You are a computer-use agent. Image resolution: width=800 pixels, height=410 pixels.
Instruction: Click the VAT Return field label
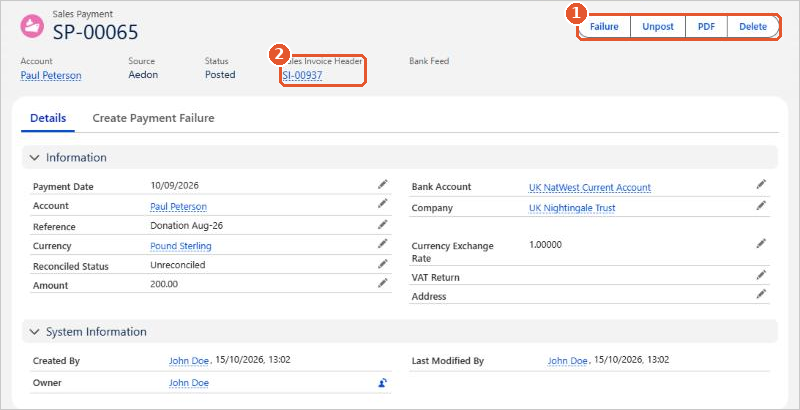435,277
